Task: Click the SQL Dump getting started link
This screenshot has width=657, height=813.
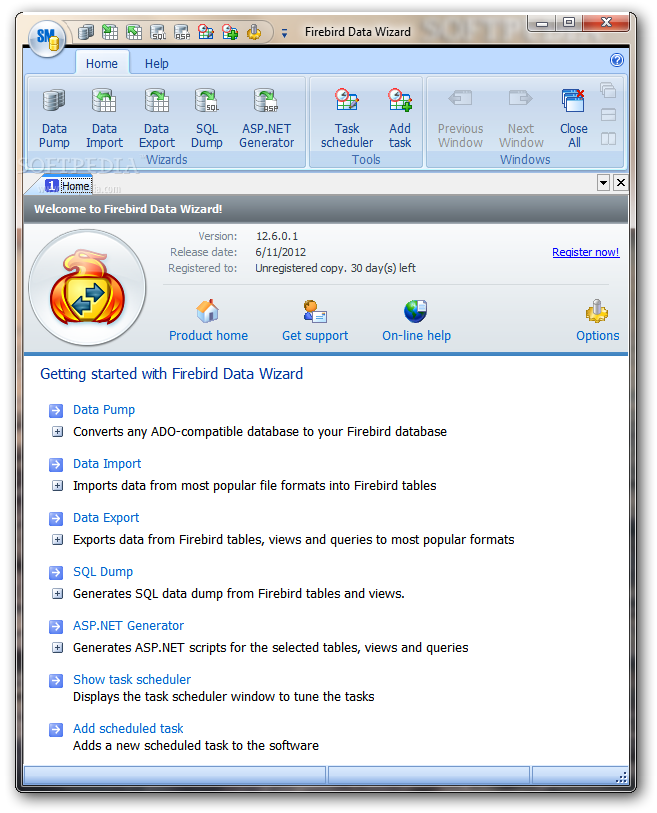Action: tap(103, 571)
